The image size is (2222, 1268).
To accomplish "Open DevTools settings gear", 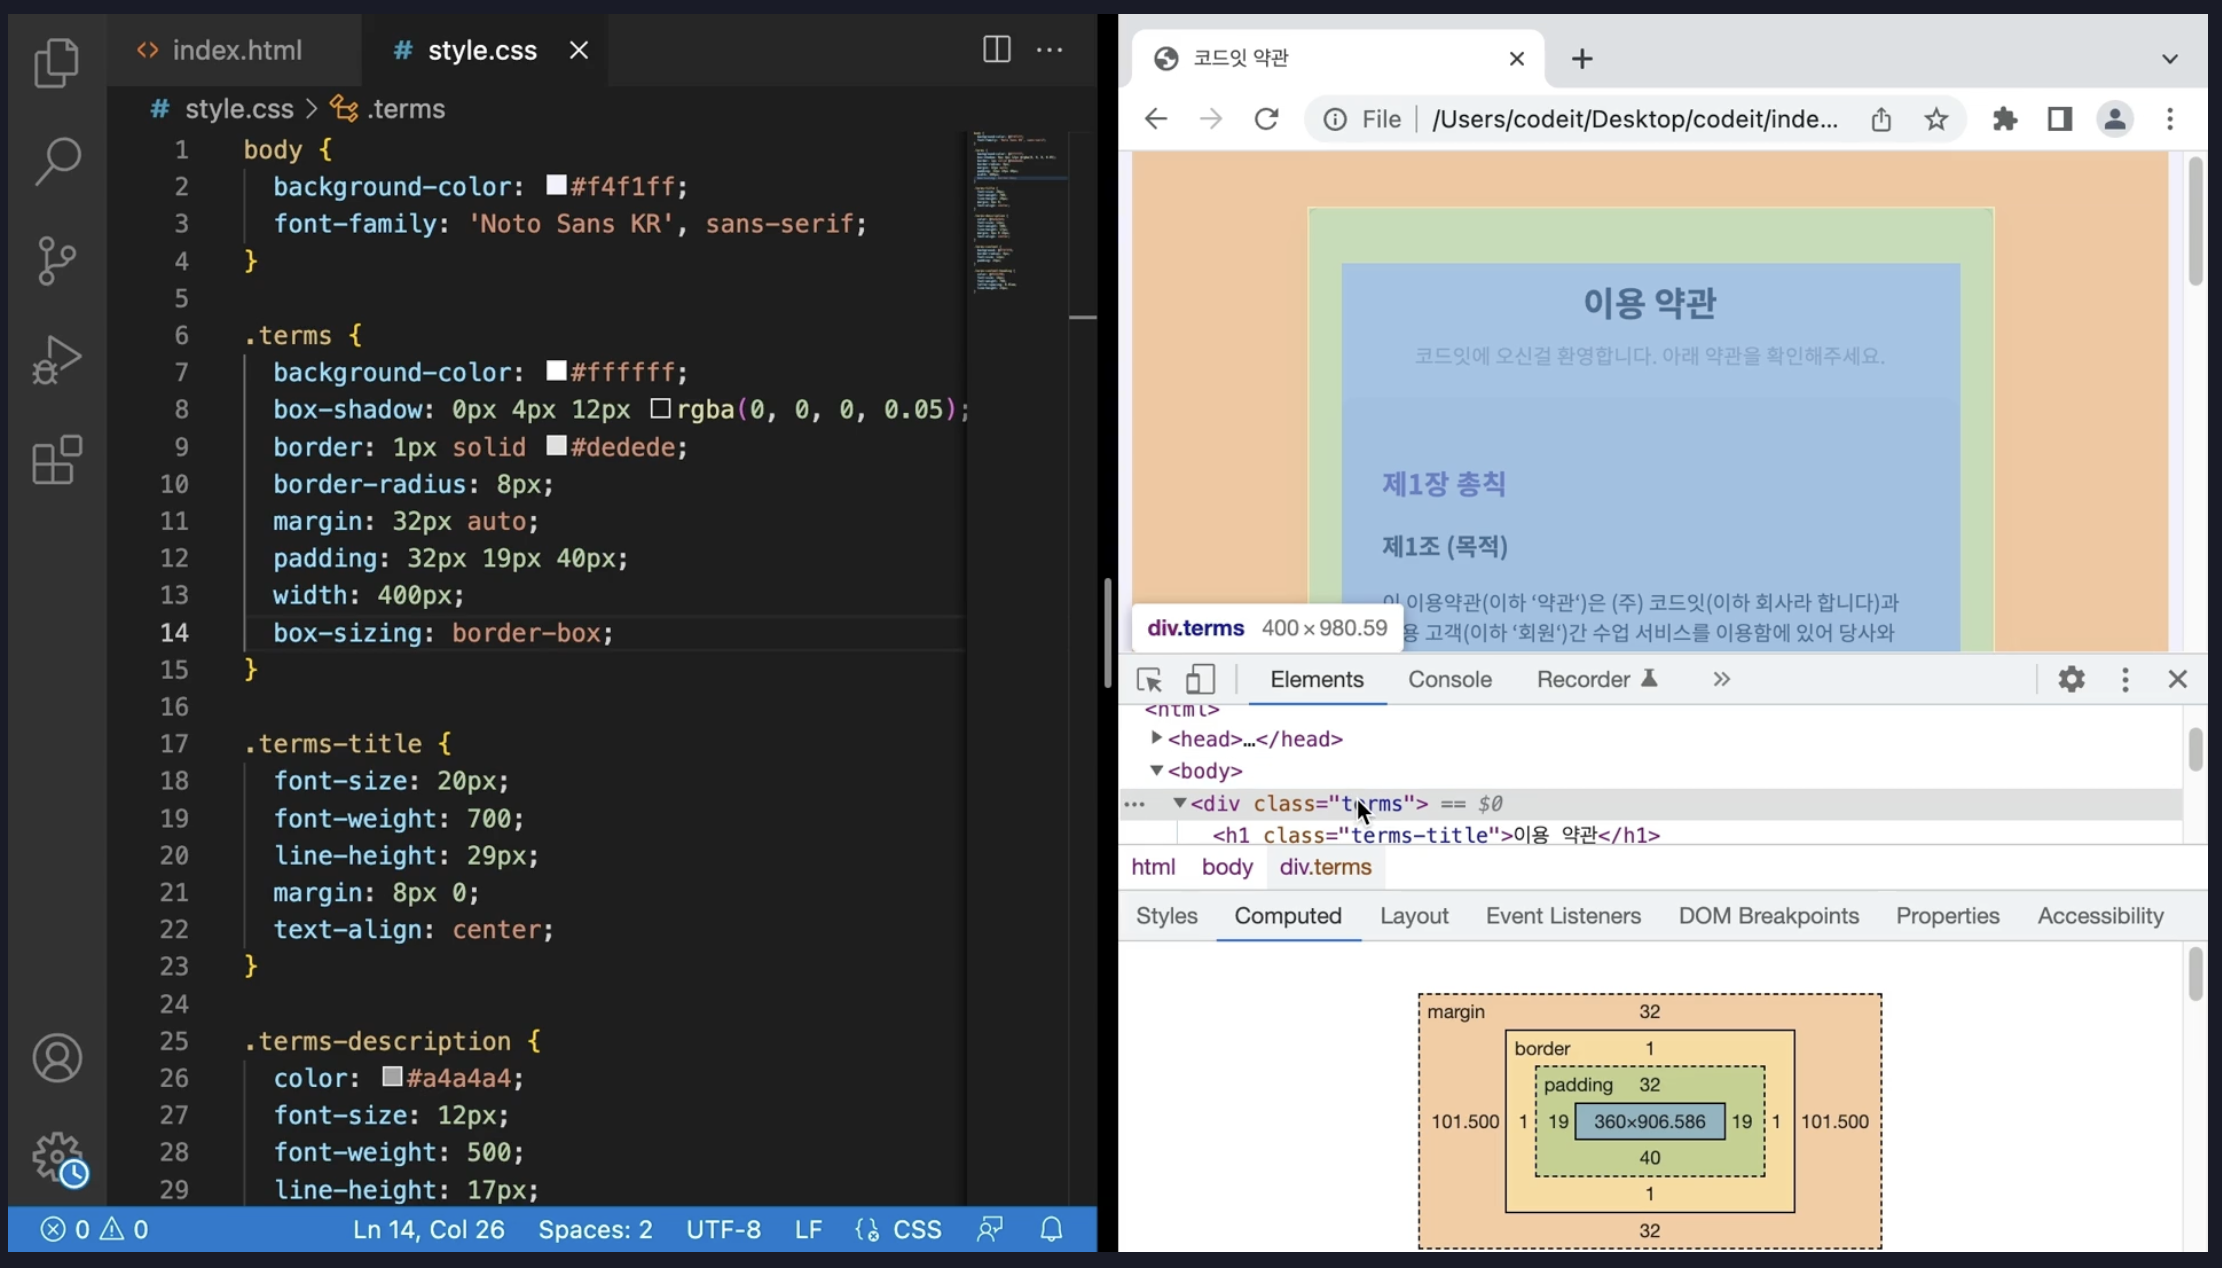I will pyautogui.click(x=2071, y=679).
